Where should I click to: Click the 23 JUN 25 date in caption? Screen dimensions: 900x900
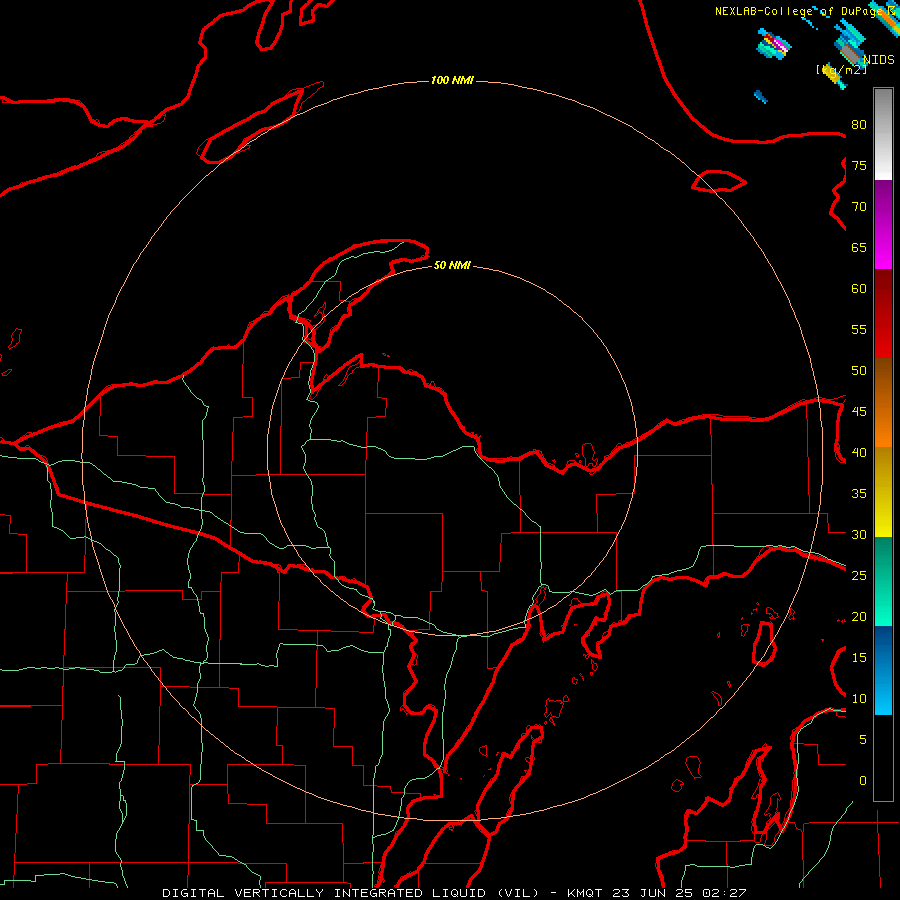(654, 893)
